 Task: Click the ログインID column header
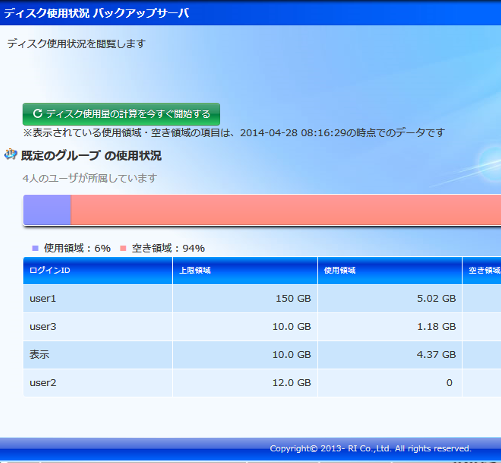[x=98, y=270]
